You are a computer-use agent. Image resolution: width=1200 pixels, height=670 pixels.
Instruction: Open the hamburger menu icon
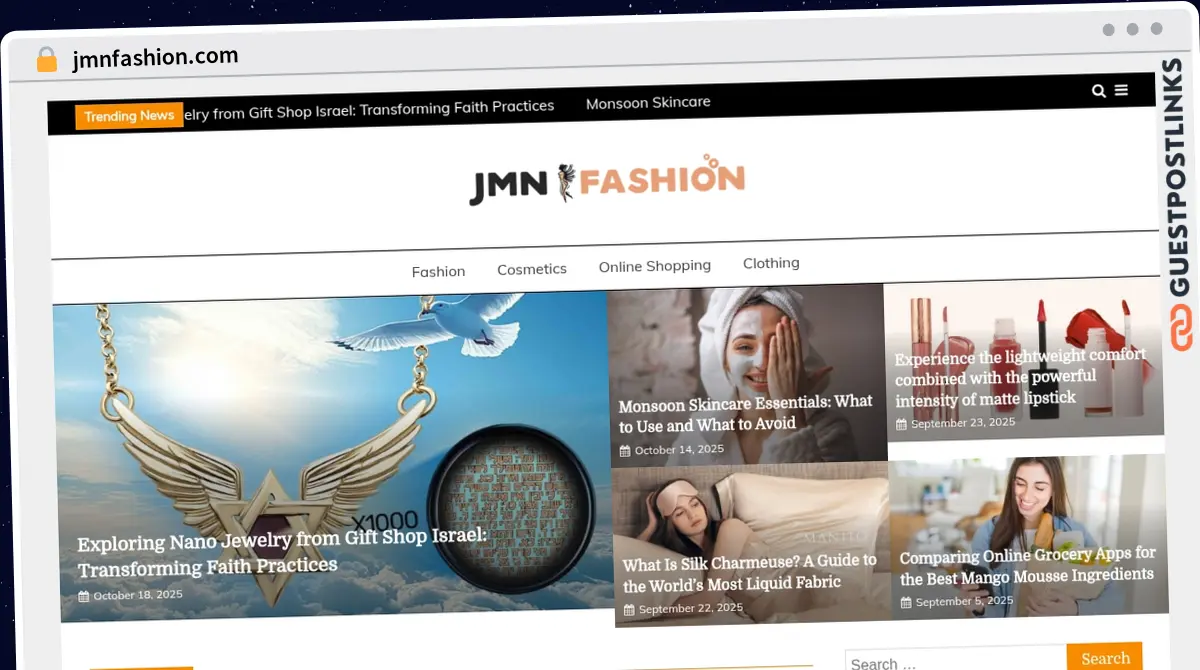pyautogui.click(x=1123, y=89)
